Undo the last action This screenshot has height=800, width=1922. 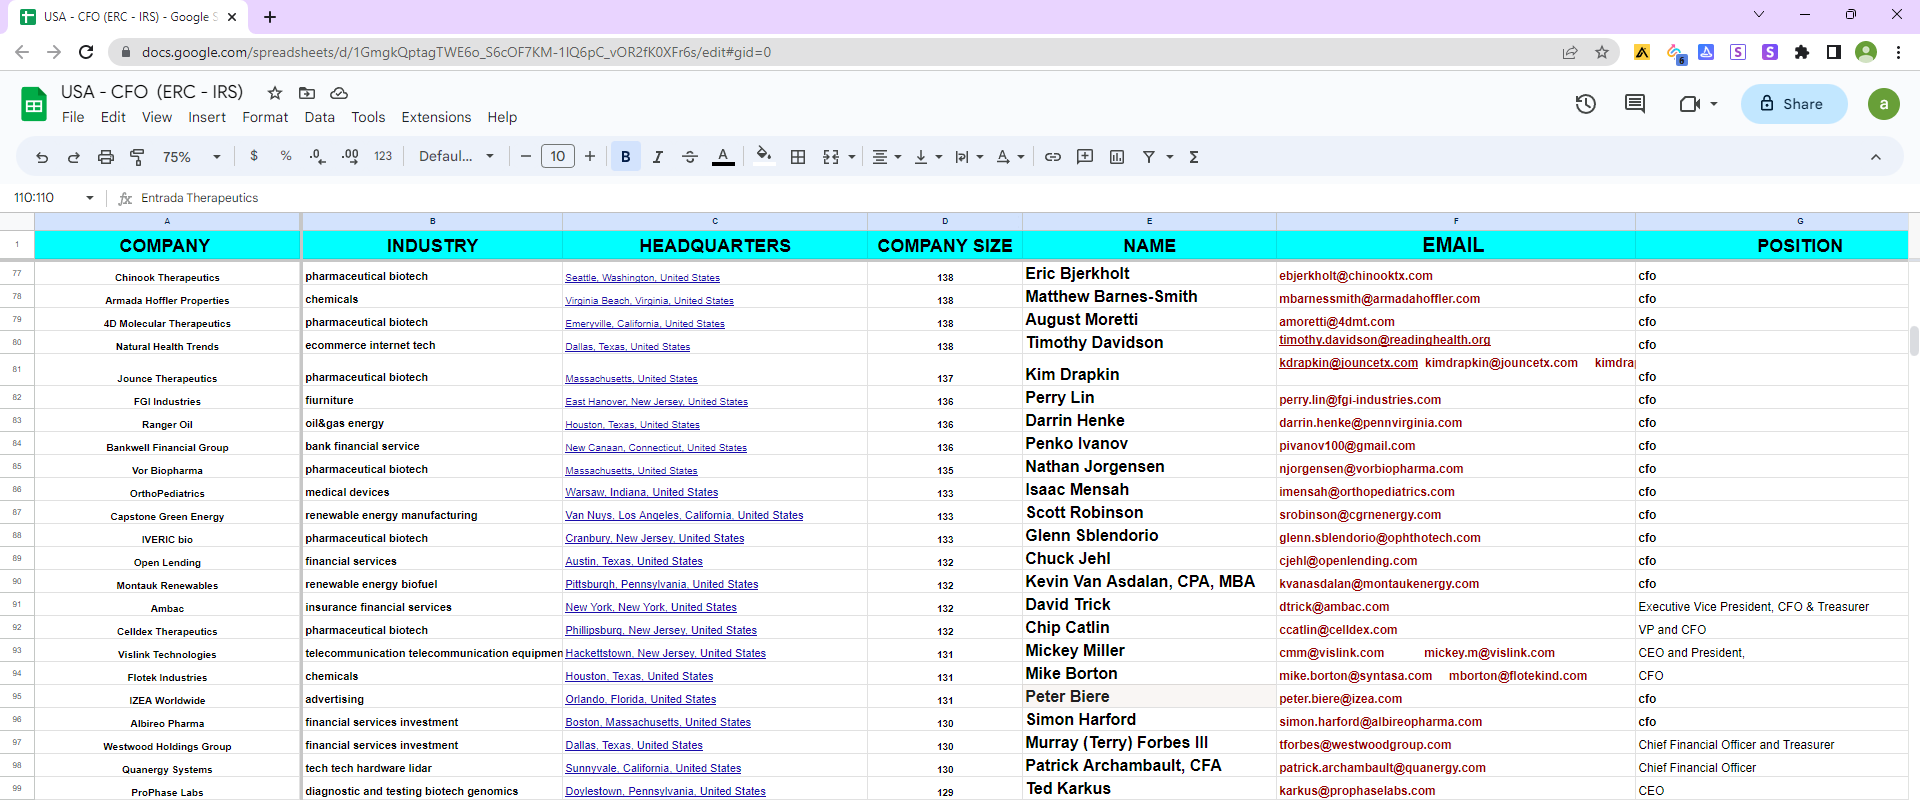[42, 157]
